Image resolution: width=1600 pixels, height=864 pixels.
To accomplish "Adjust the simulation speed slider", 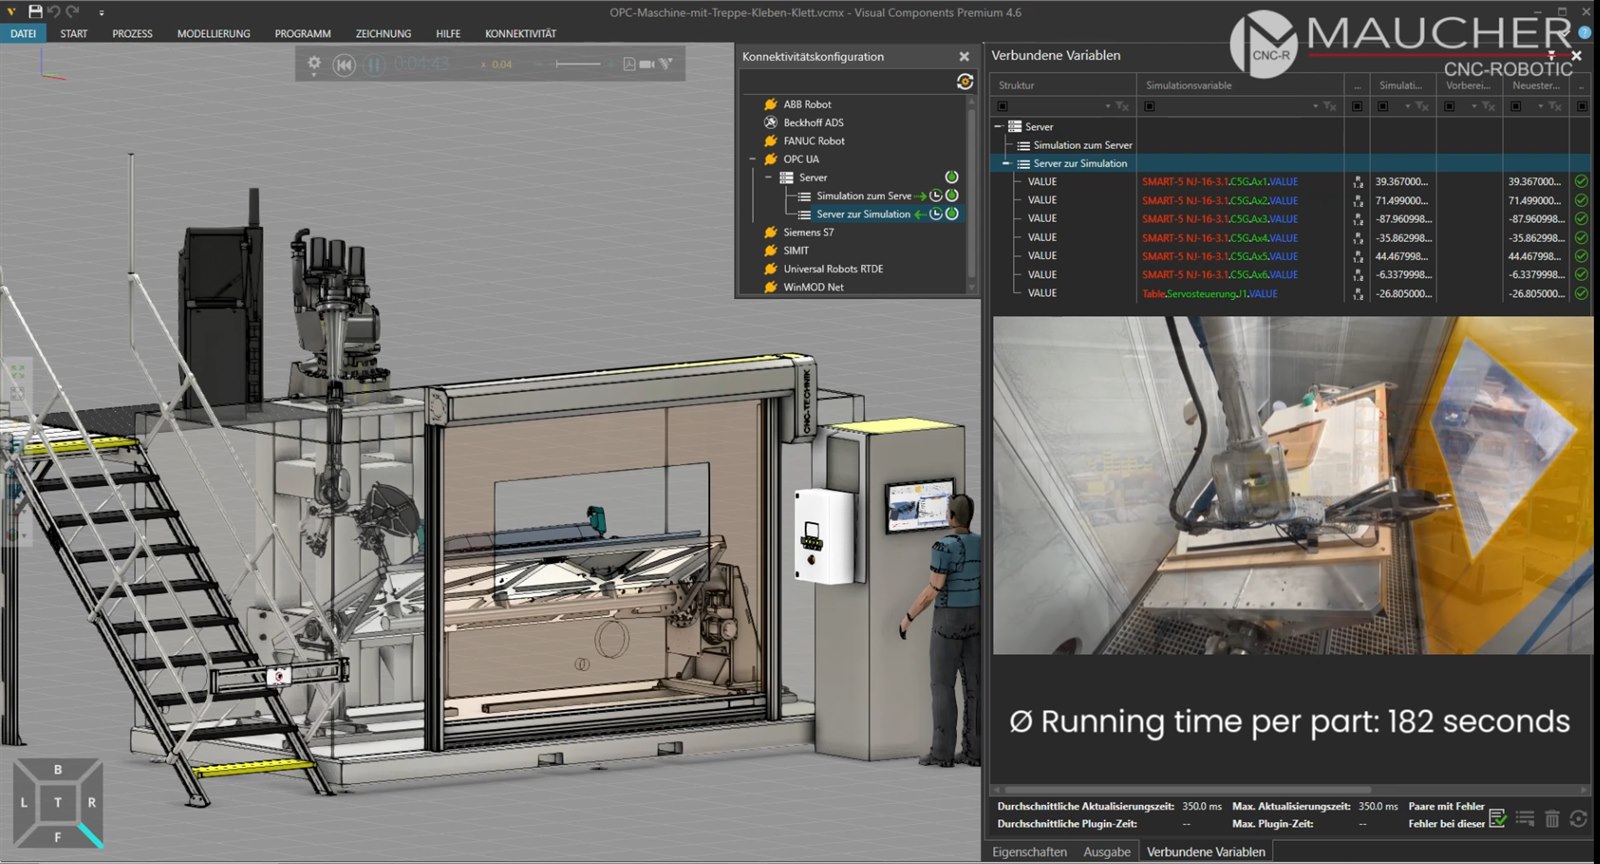I will pos(578,64).
